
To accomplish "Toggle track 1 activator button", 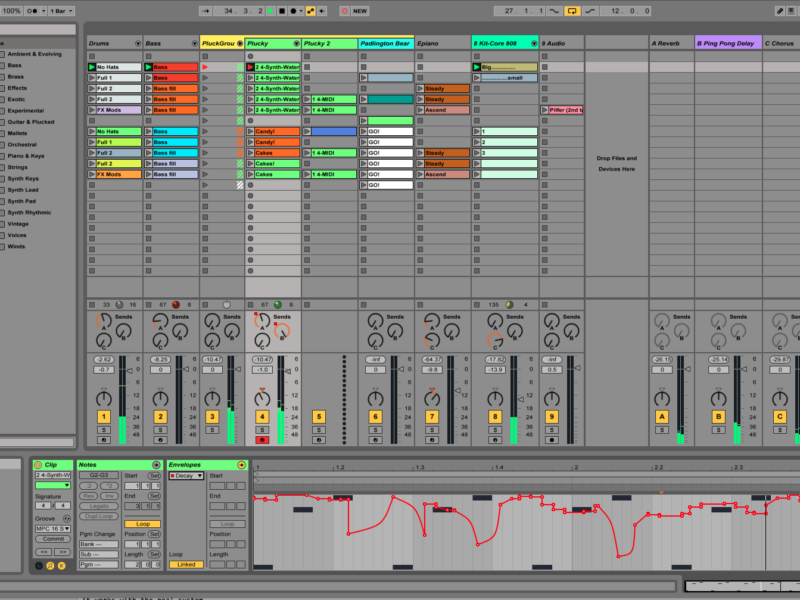I will click(x=103, y=416).
